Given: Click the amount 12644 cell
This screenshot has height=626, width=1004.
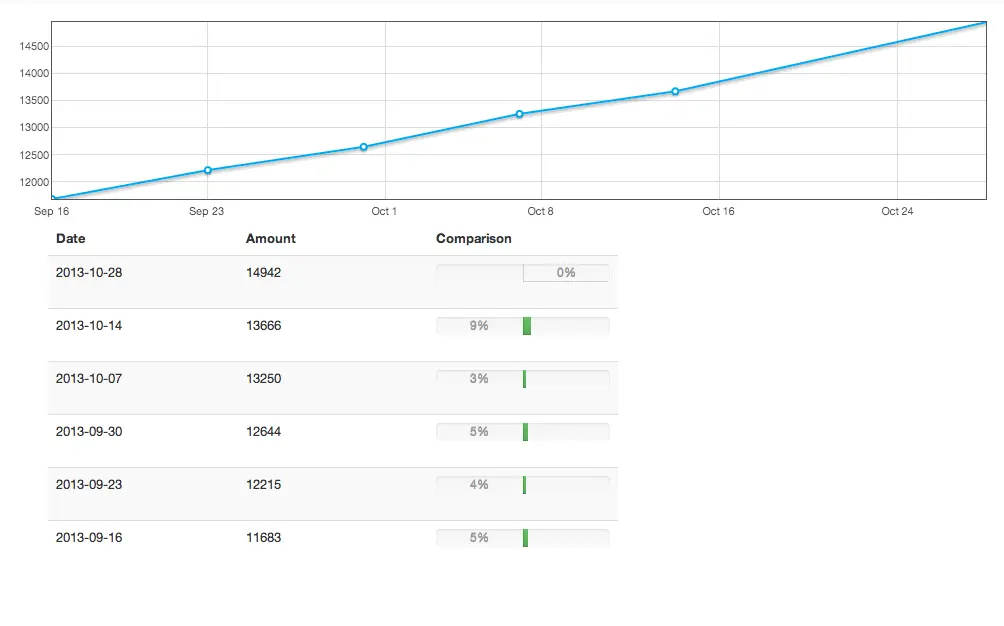Looking at the screenshot, I should pos(263,431).
